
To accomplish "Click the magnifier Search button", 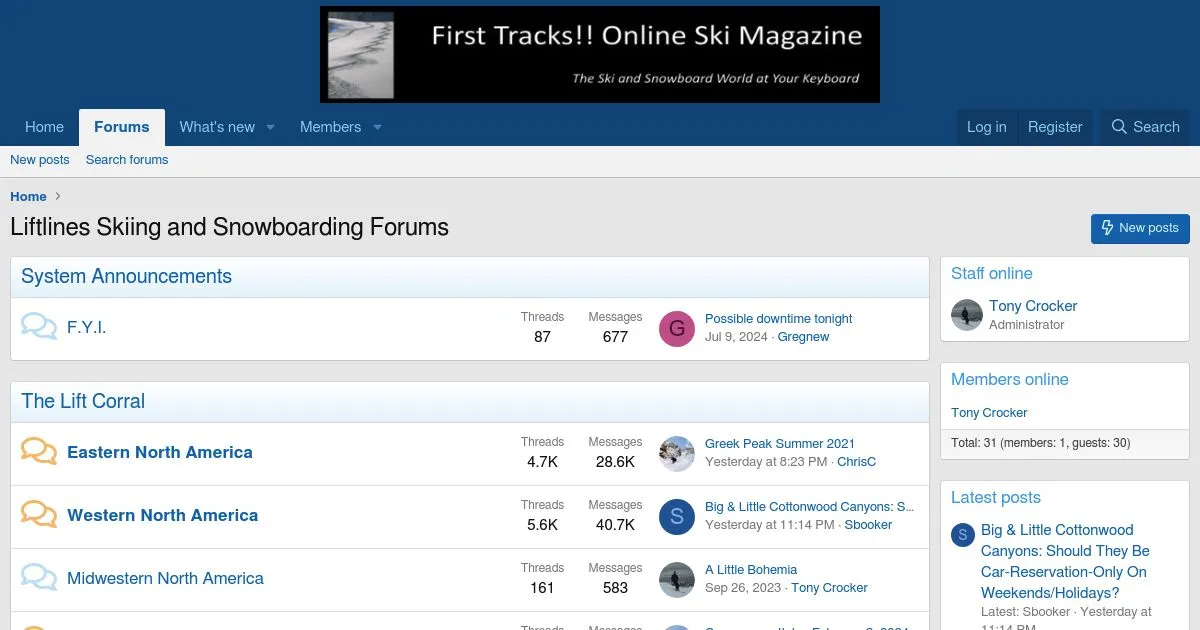I will pyautogui.click(x=1146, y=127).
